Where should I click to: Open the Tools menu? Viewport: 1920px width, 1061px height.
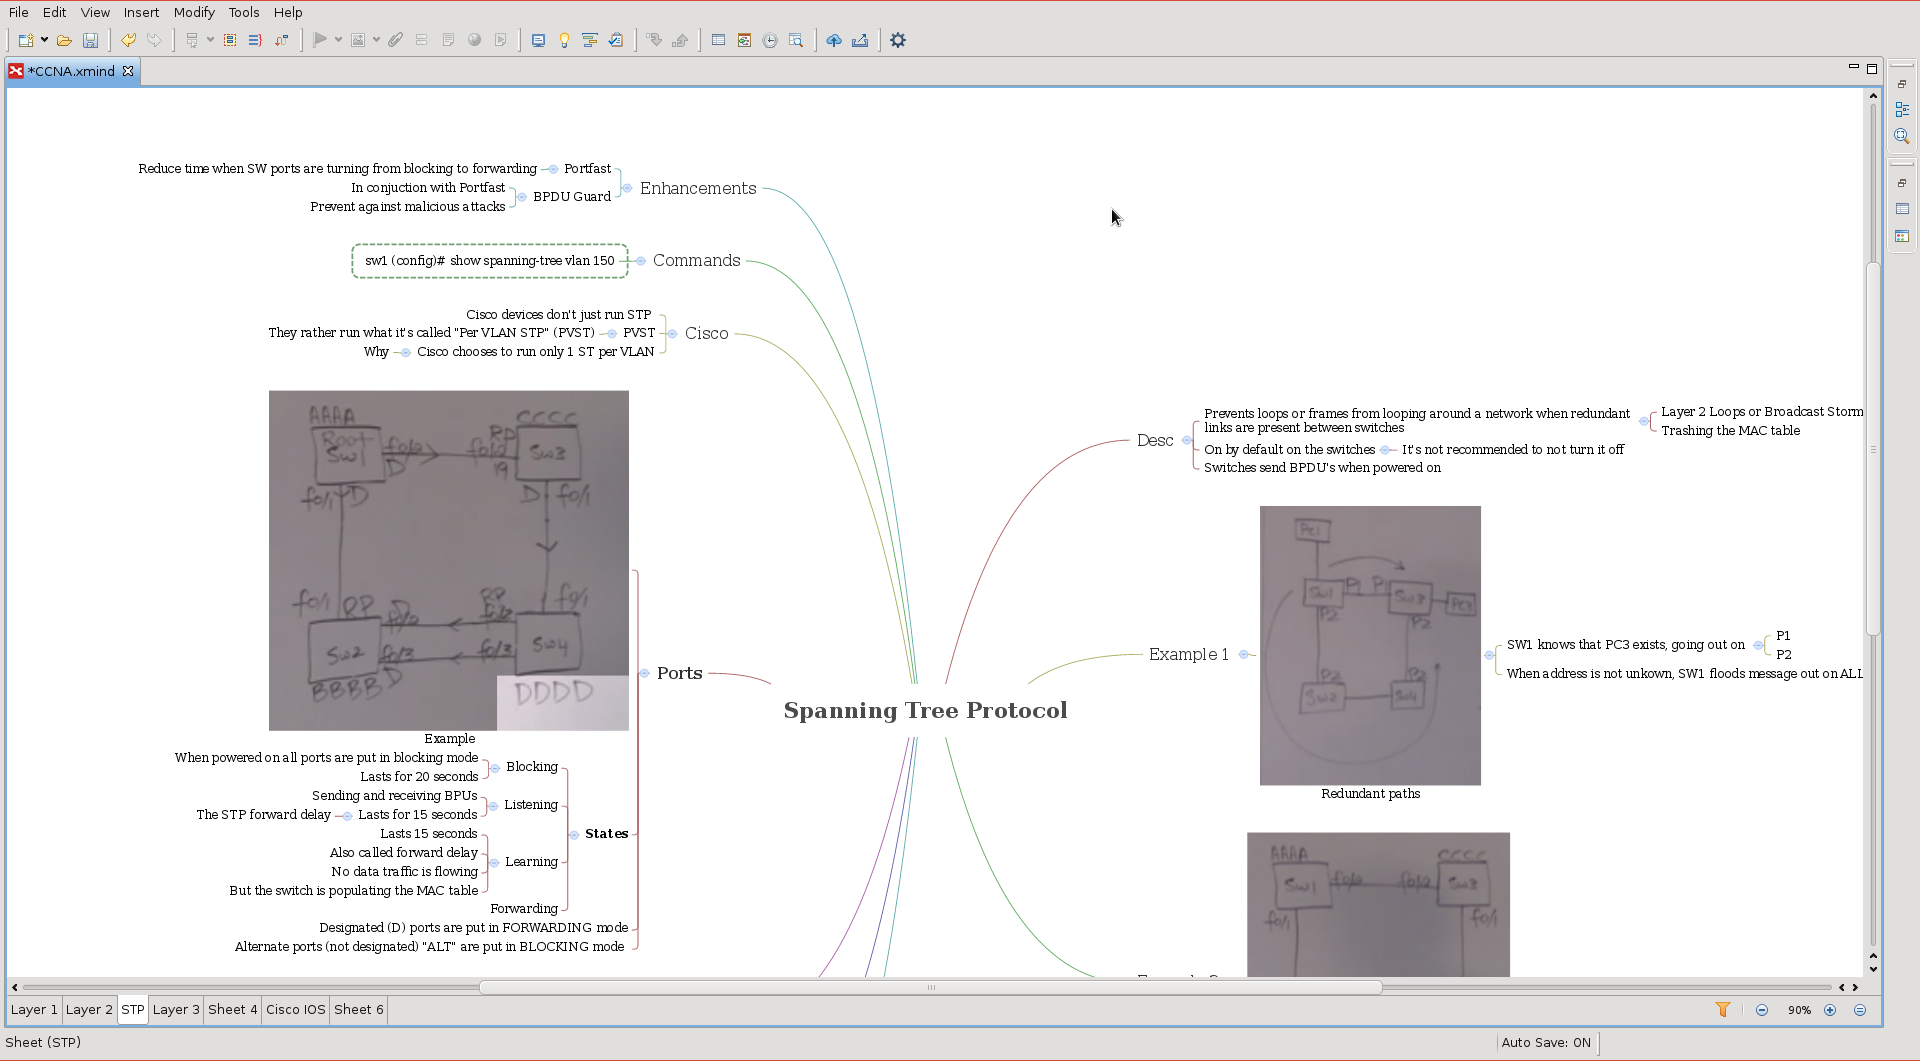click(244, 12)
